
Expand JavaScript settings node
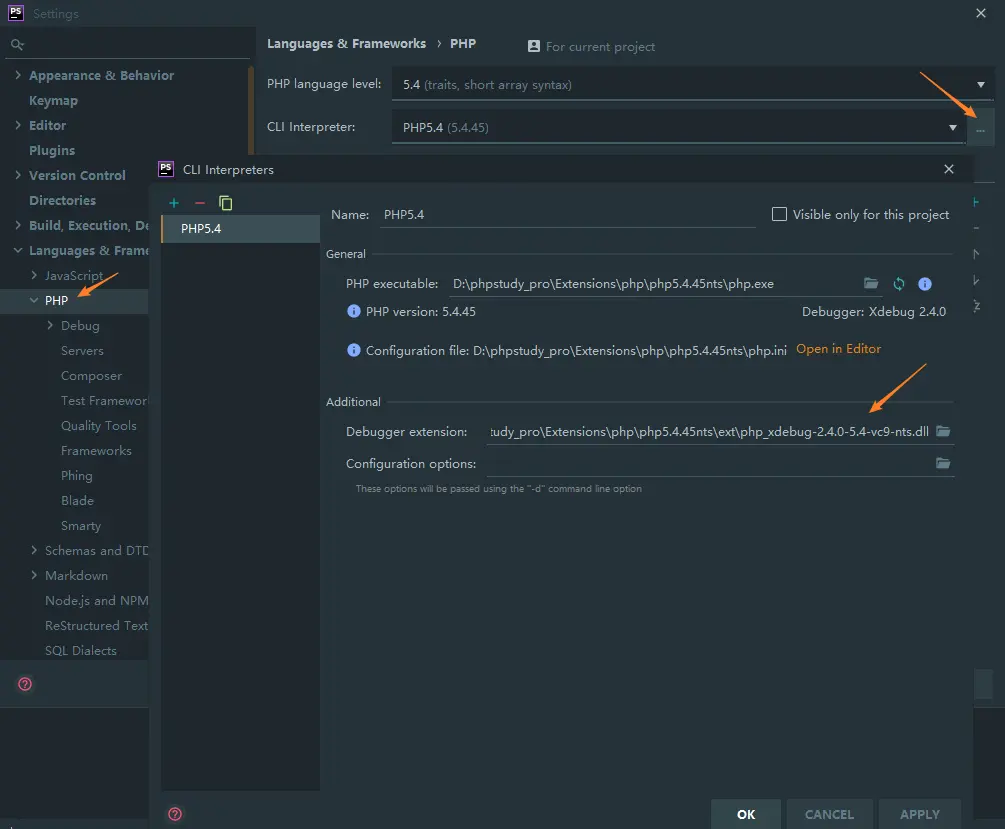coord(34,275)
